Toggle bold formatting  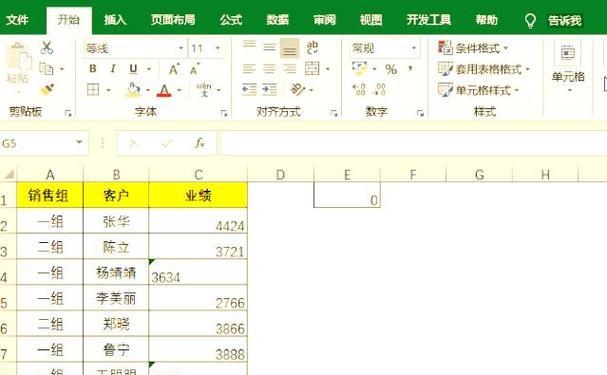click(x=93, y=69)
